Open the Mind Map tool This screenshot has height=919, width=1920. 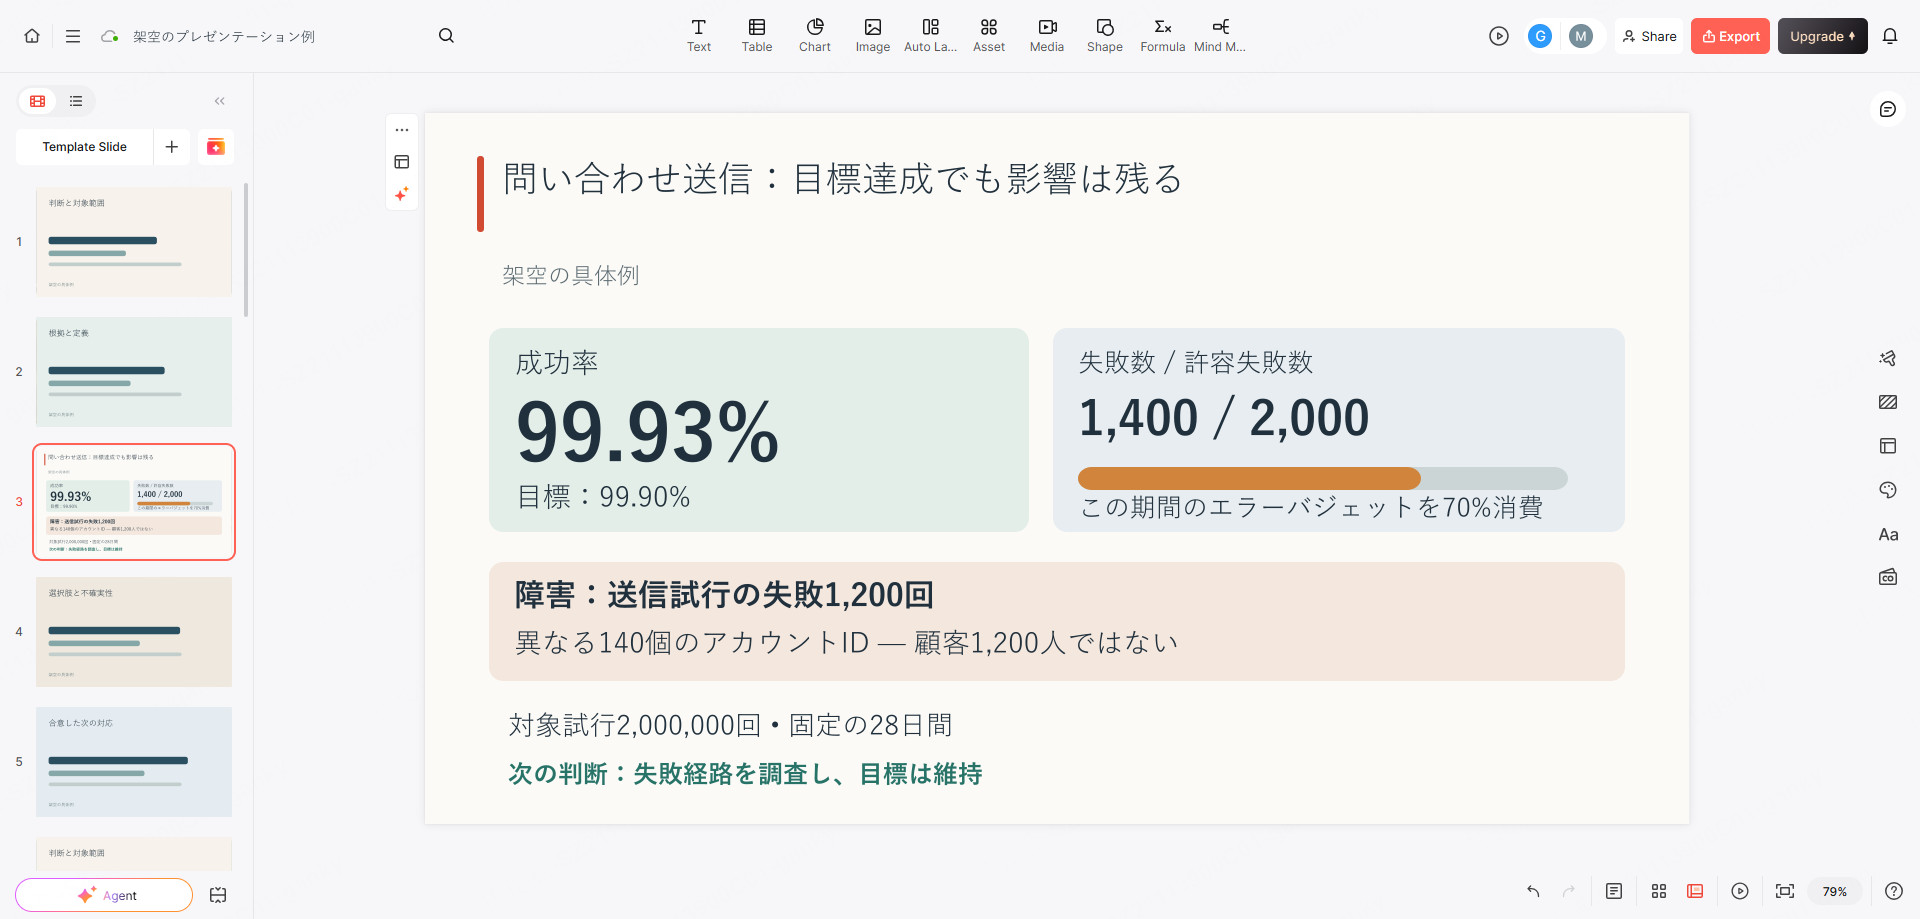1220,36
